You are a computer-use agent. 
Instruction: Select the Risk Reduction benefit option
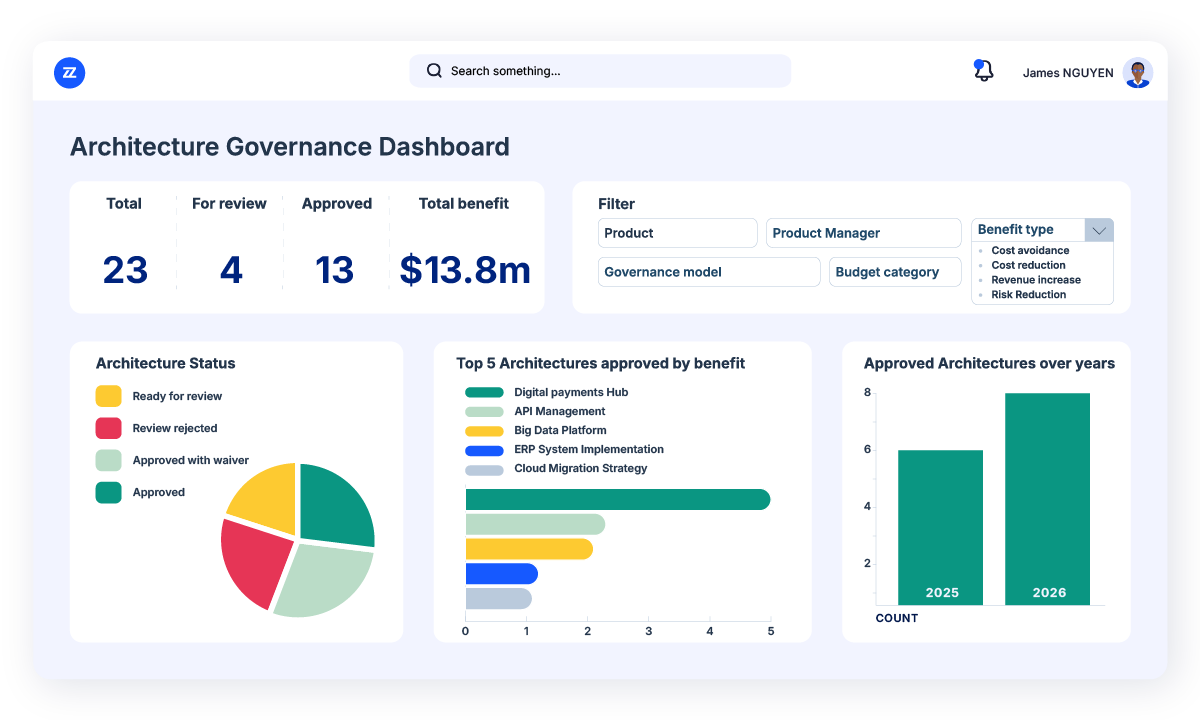click(1028, 295)
